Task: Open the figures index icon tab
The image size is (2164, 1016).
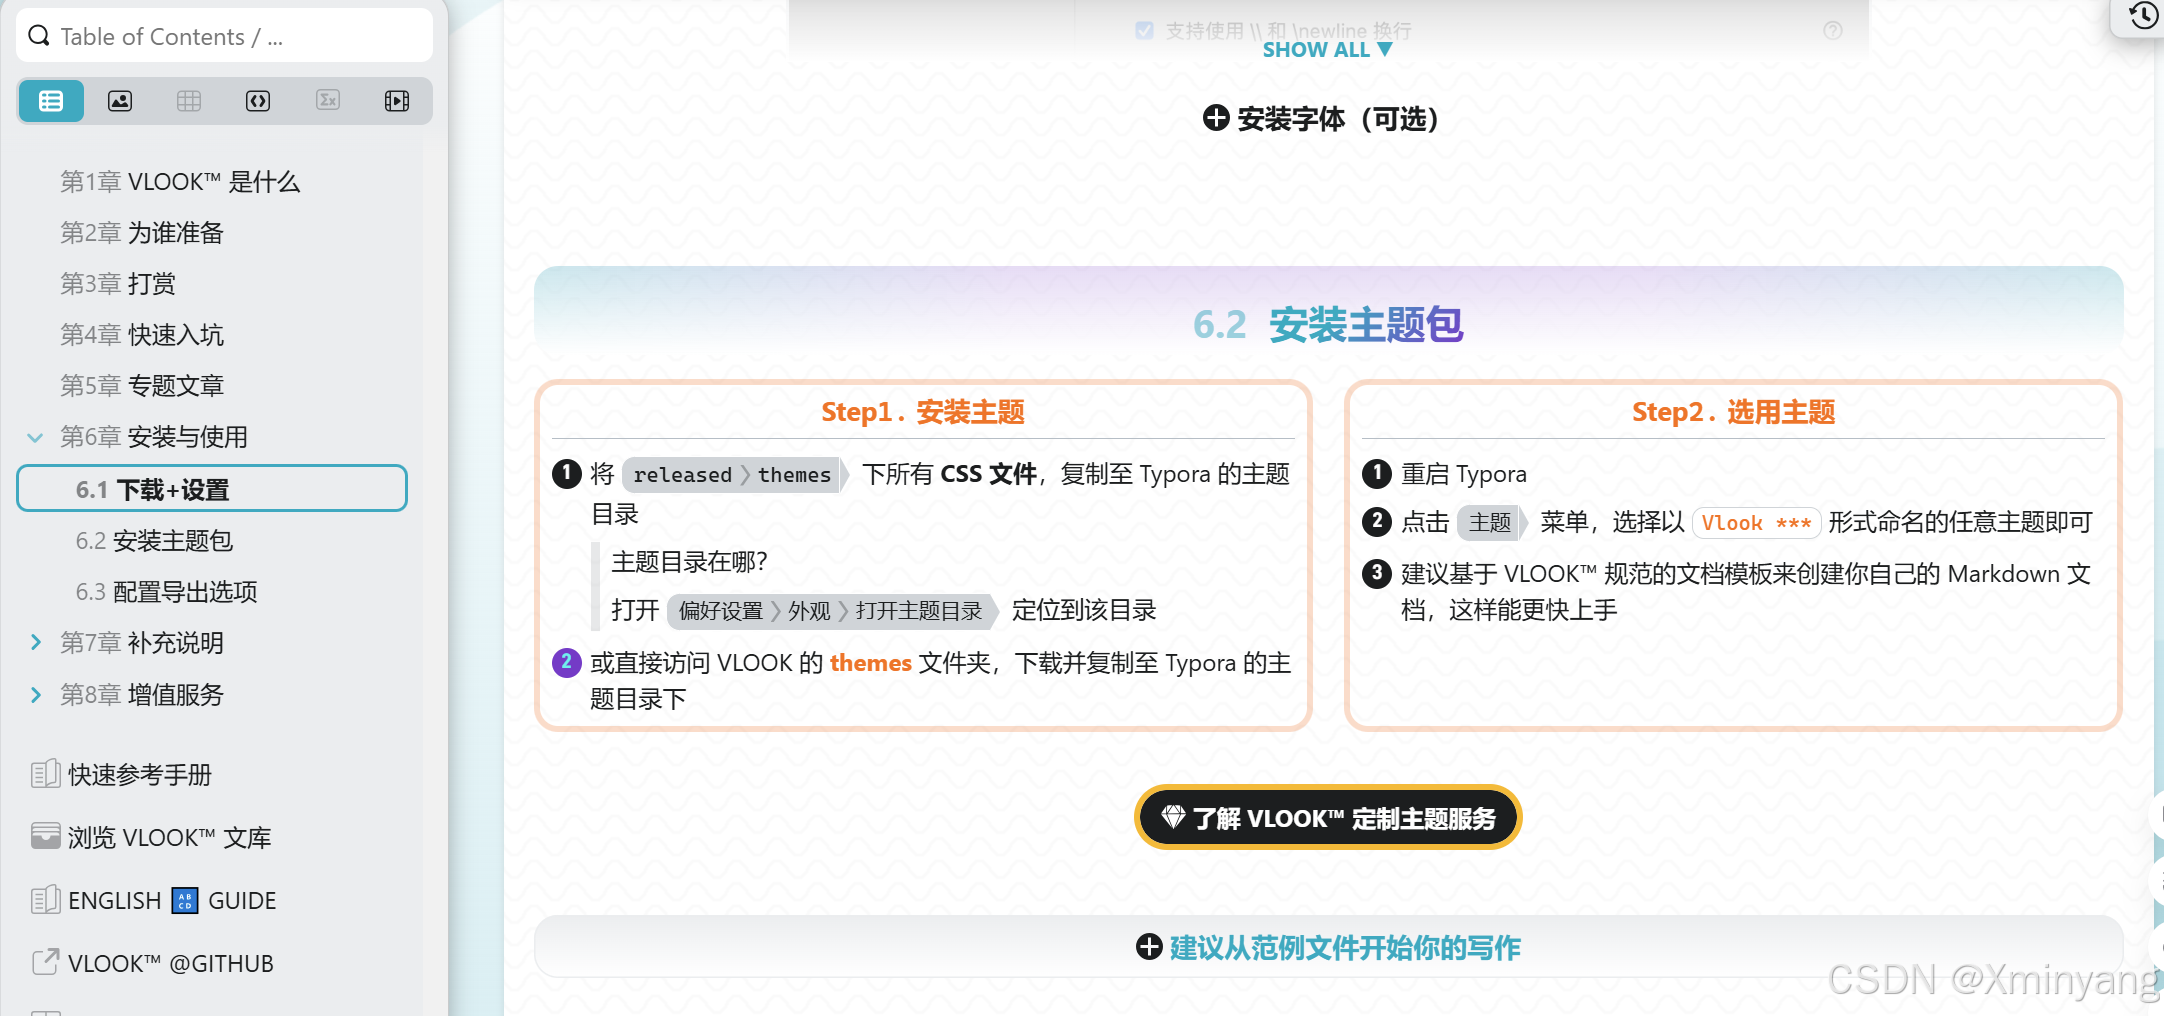Action: tap(120, 101)
